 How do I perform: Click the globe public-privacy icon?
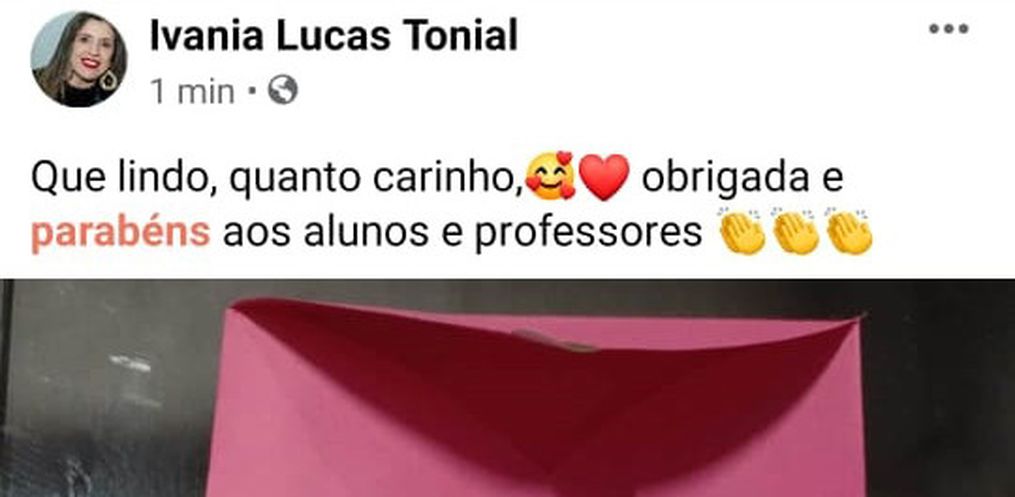tap(283, 90)
